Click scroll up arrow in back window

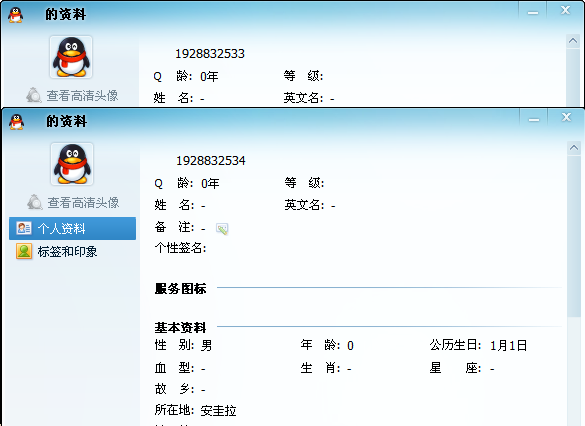(x=573, y=41)
